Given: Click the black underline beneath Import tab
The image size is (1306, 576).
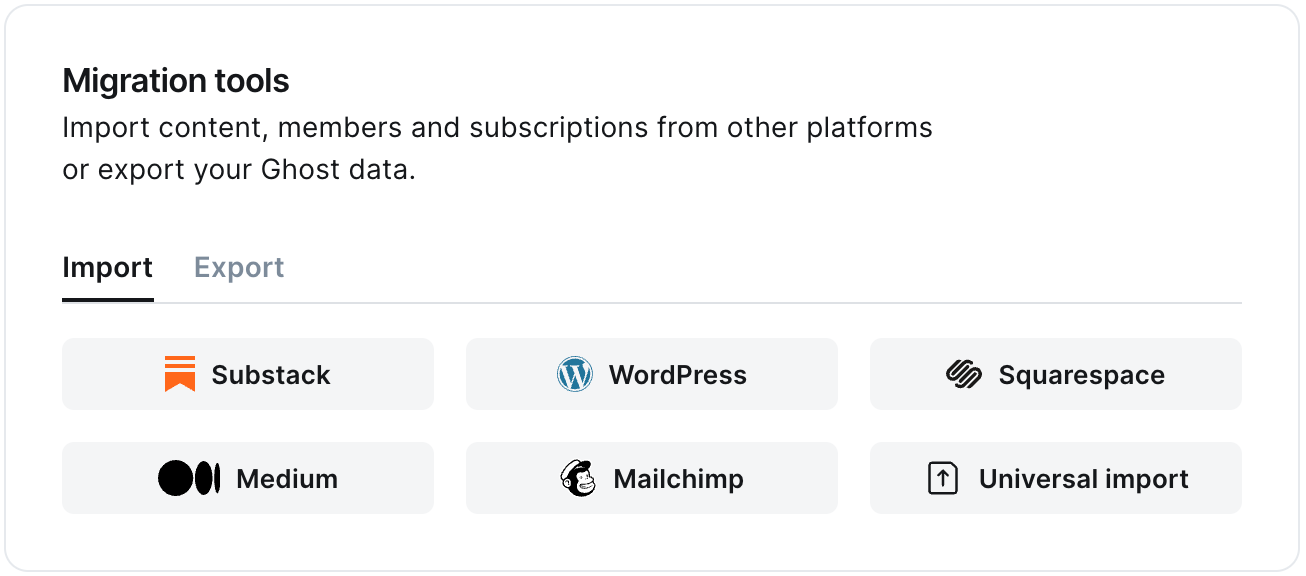Looking at the screenshot, I should [x=108, y=300].
